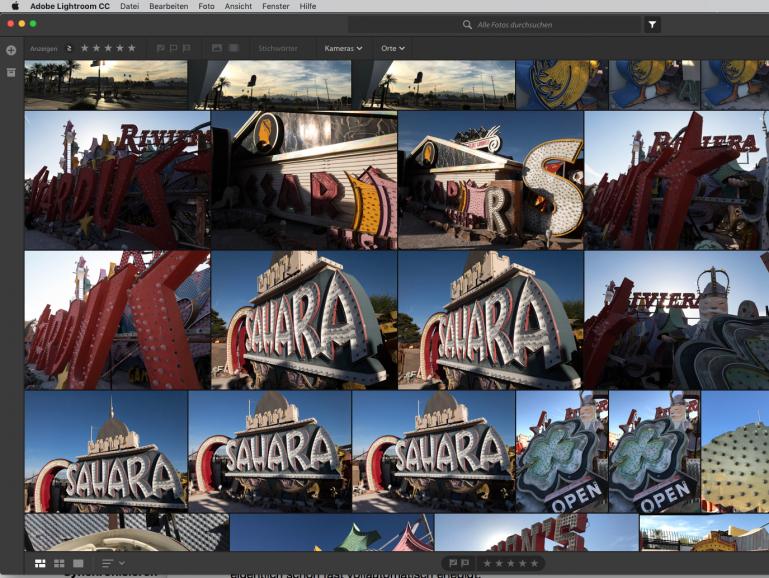Set two star rating in bottom bar
769x578 pixels.
pyautogui.click(x=499, y=563)
